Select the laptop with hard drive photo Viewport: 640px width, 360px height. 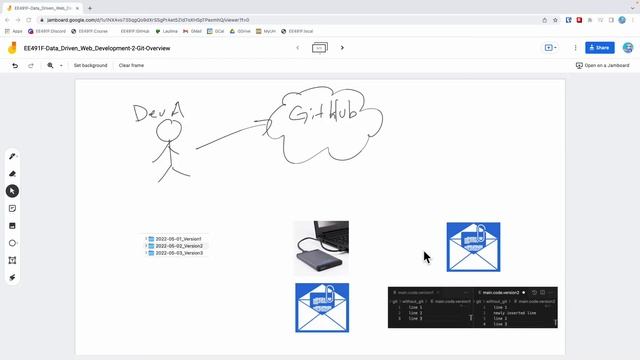(322, 248)
